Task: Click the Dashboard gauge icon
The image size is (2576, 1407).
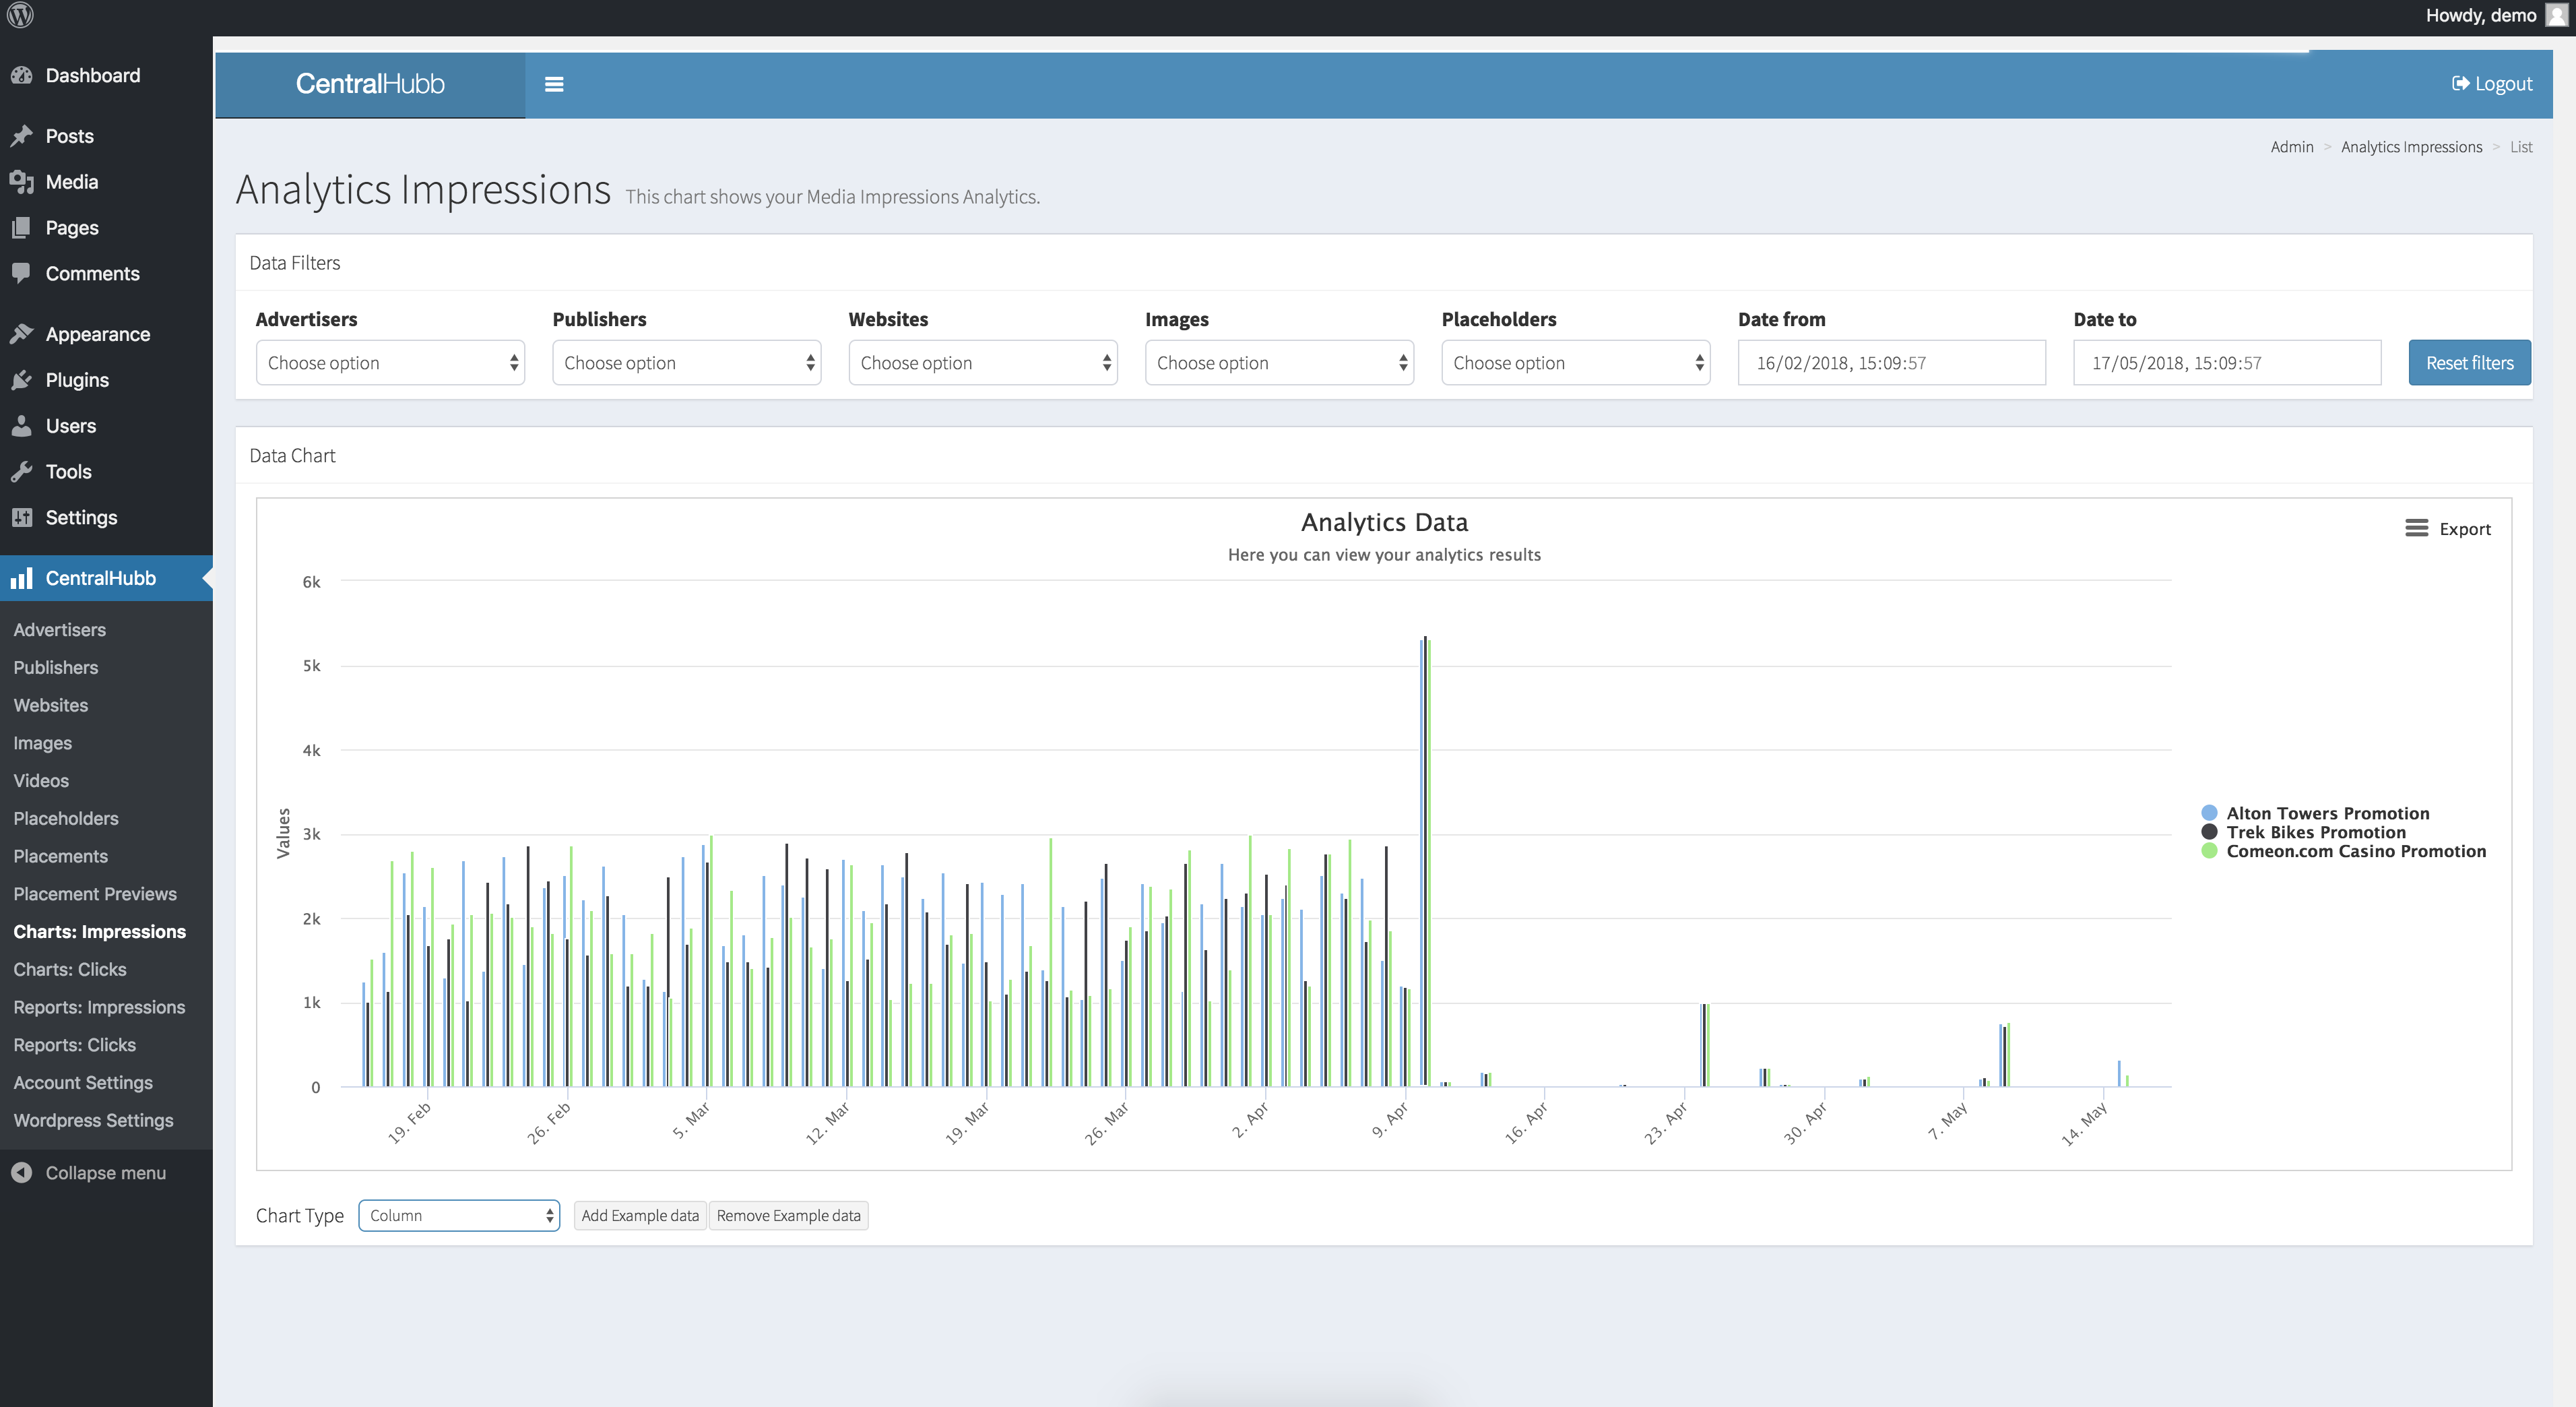Action: [x=21, y=76]
